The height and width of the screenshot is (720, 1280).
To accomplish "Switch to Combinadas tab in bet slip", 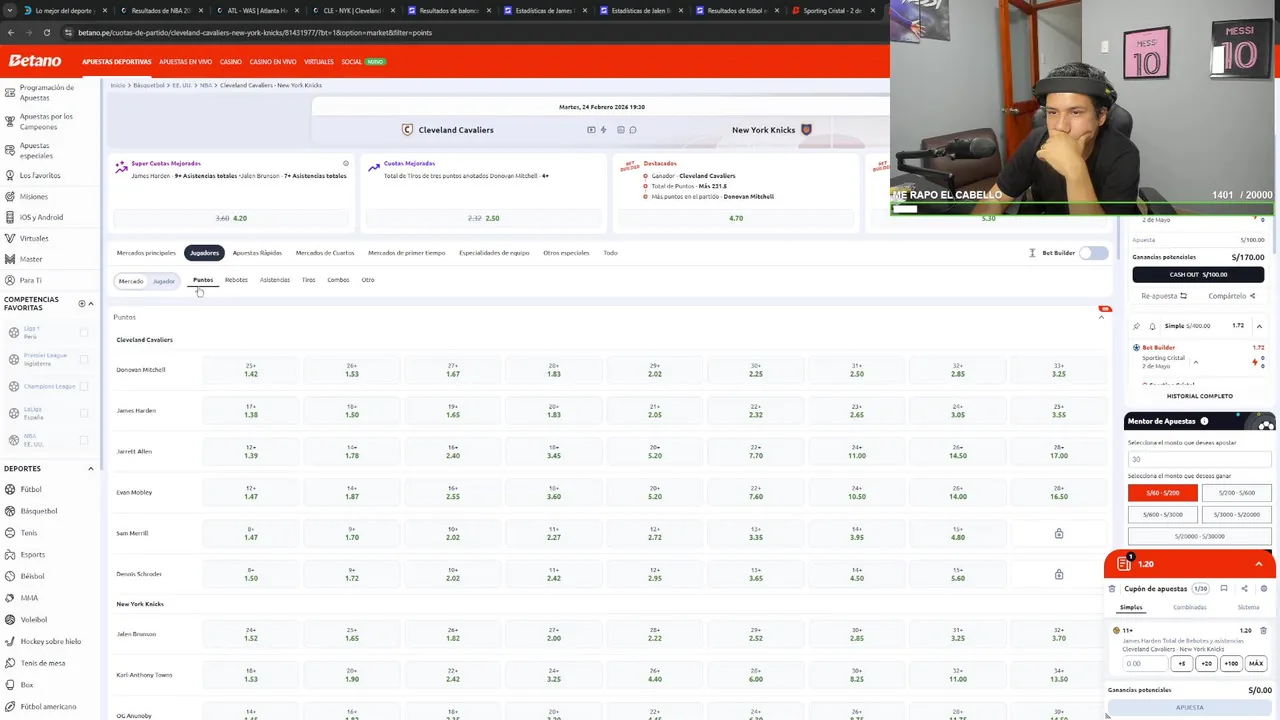I will pyautogui.click(x=1190, y=607).
